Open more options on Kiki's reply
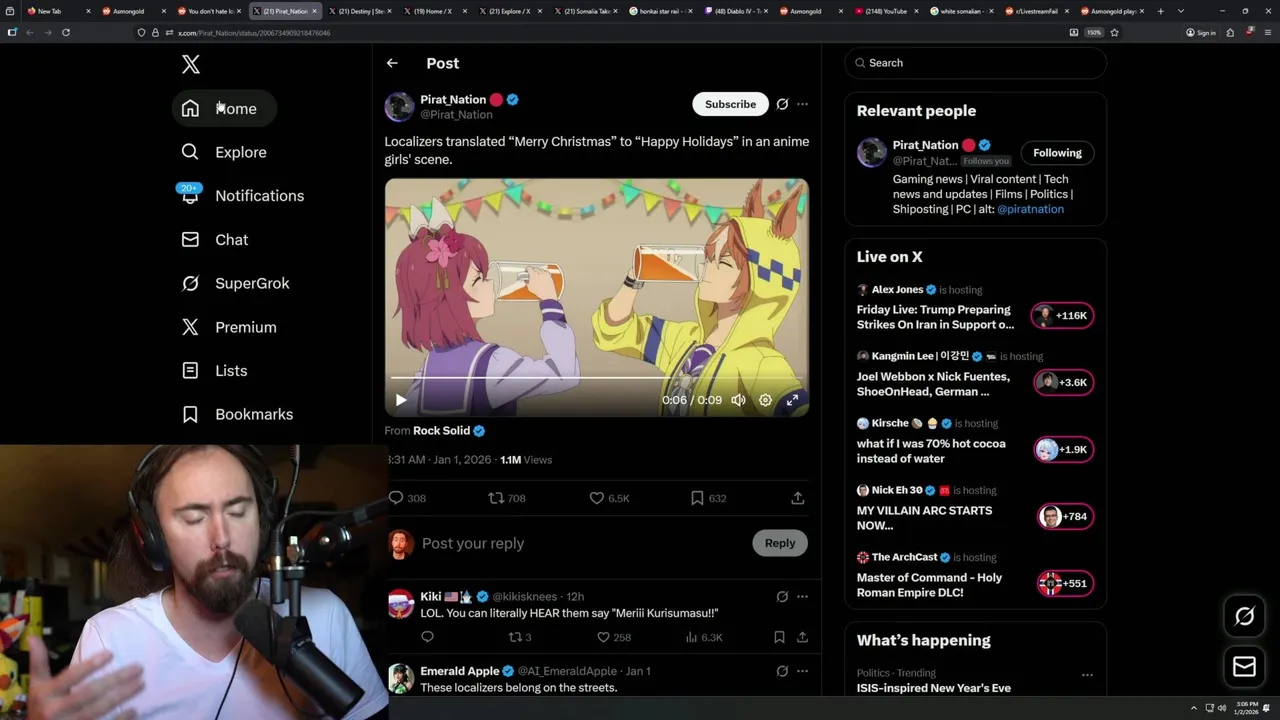Viewport: 1280px width, 720px height. (x=802, y=597)
